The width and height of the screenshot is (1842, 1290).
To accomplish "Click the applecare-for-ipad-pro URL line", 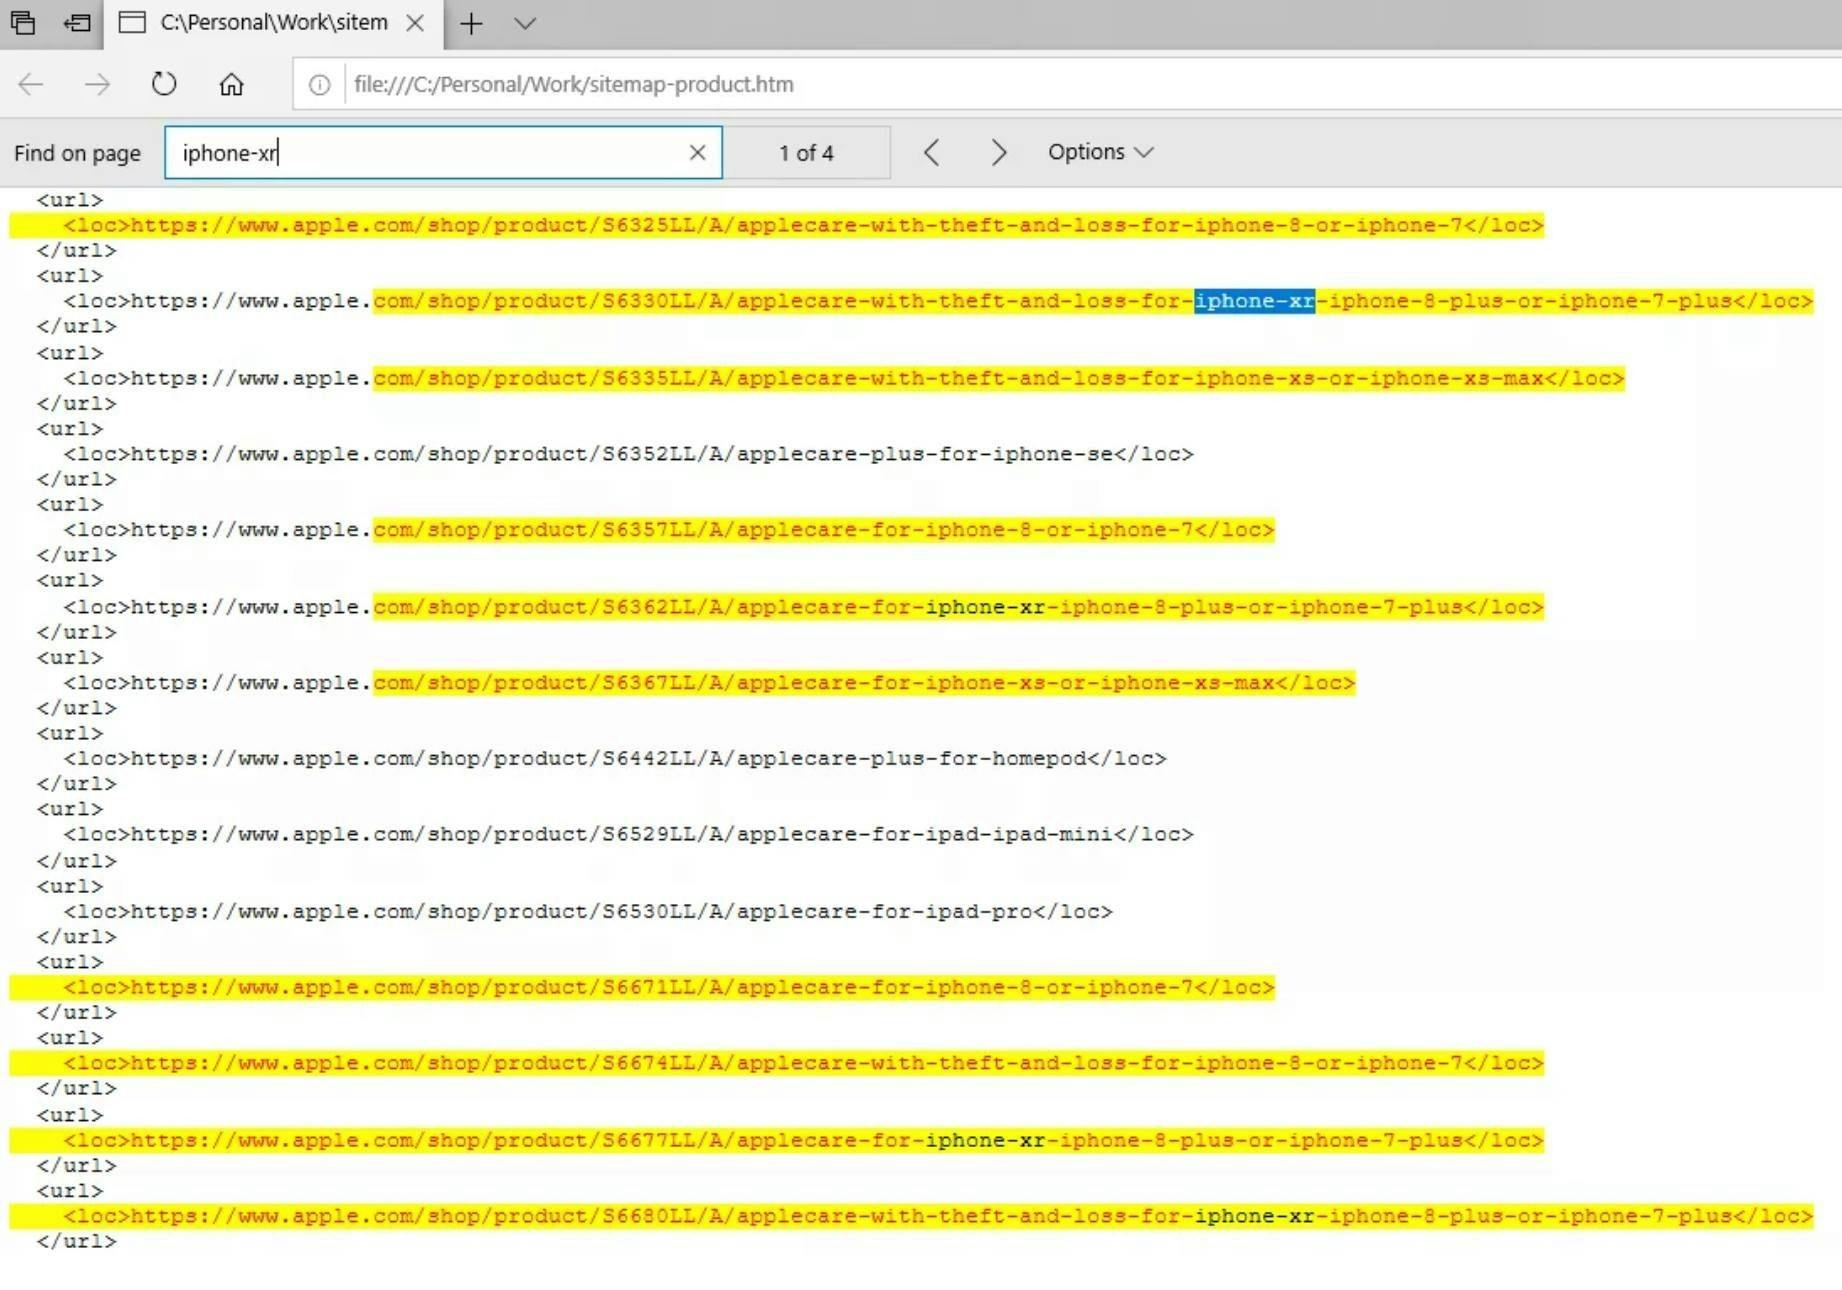I will 588,912.
